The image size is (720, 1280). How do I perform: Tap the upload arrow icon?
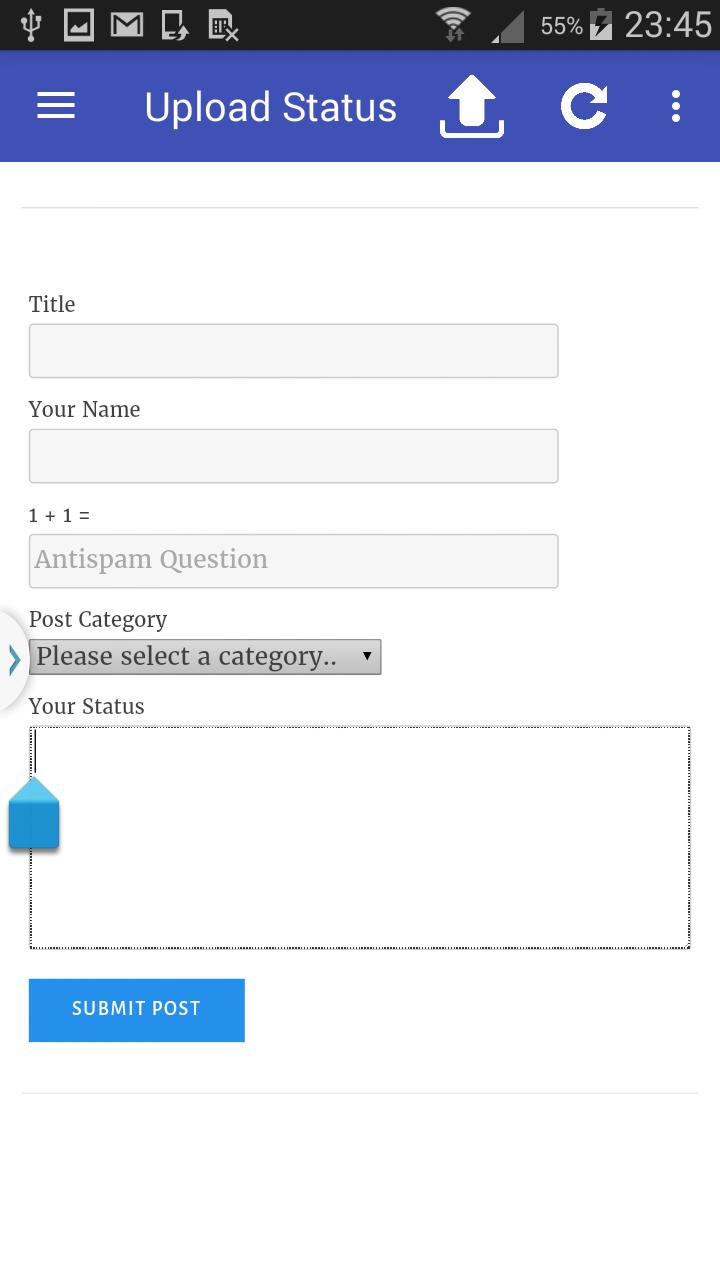(x=471, y=107)
